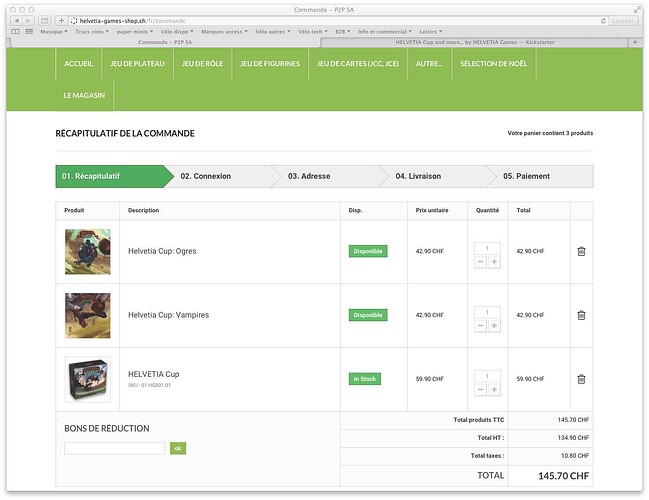649x500 pixels.
Task: Go to step 05. Paiement
Action: click(542, 176)
